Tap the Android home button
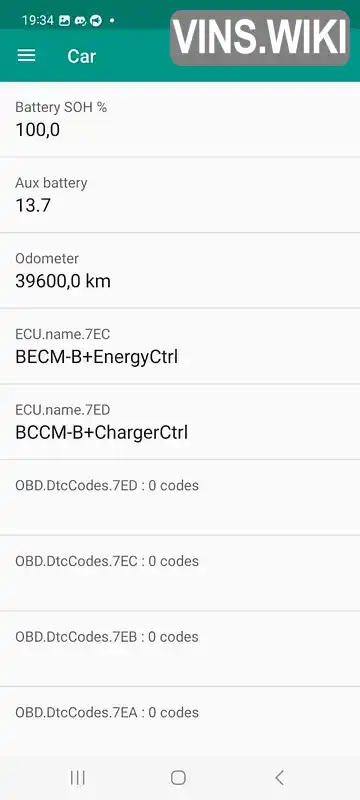The width and height of the screenshot is (360, 800). coord(178,777)
